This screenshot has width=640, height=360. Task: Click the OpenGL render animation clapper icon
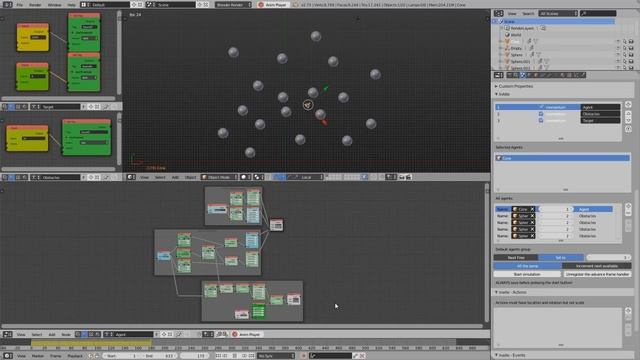[409, 177]
